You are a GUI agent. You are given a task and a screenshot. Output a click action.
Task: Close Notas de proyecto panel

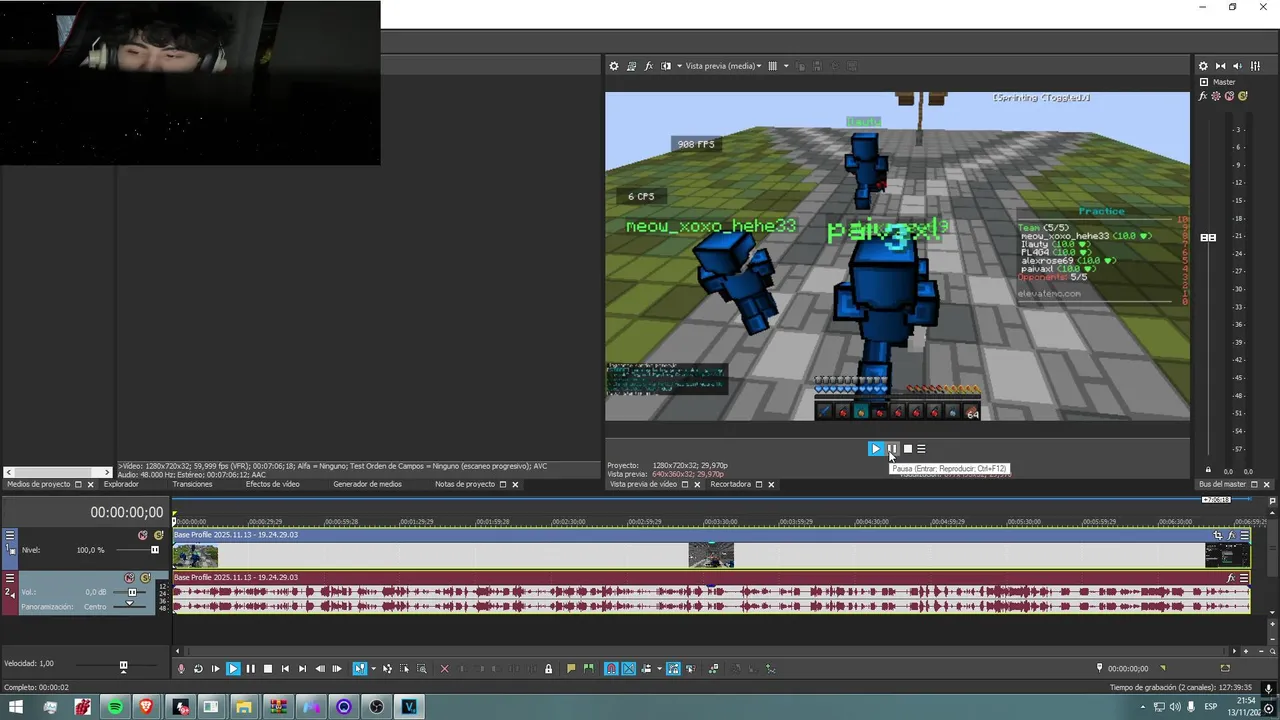tap(515, 484)
